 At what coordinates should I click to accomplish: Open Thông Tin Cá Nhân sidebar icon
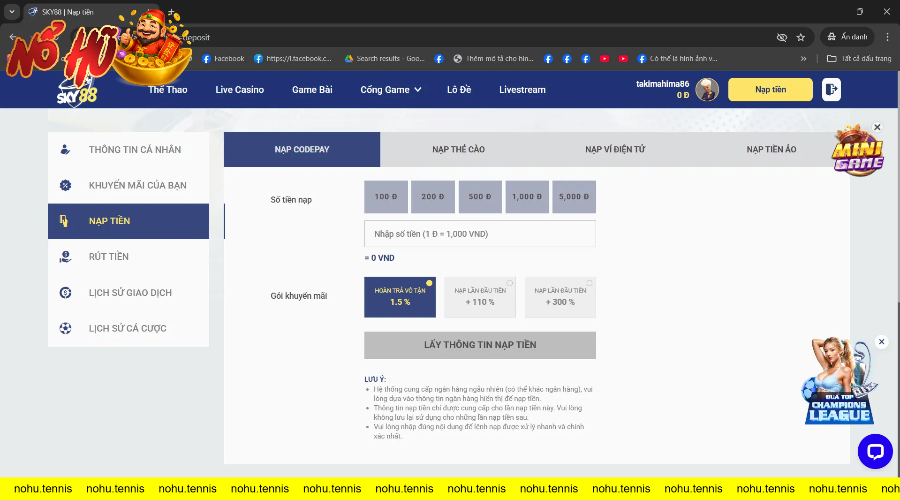click(x=65, y=150)
